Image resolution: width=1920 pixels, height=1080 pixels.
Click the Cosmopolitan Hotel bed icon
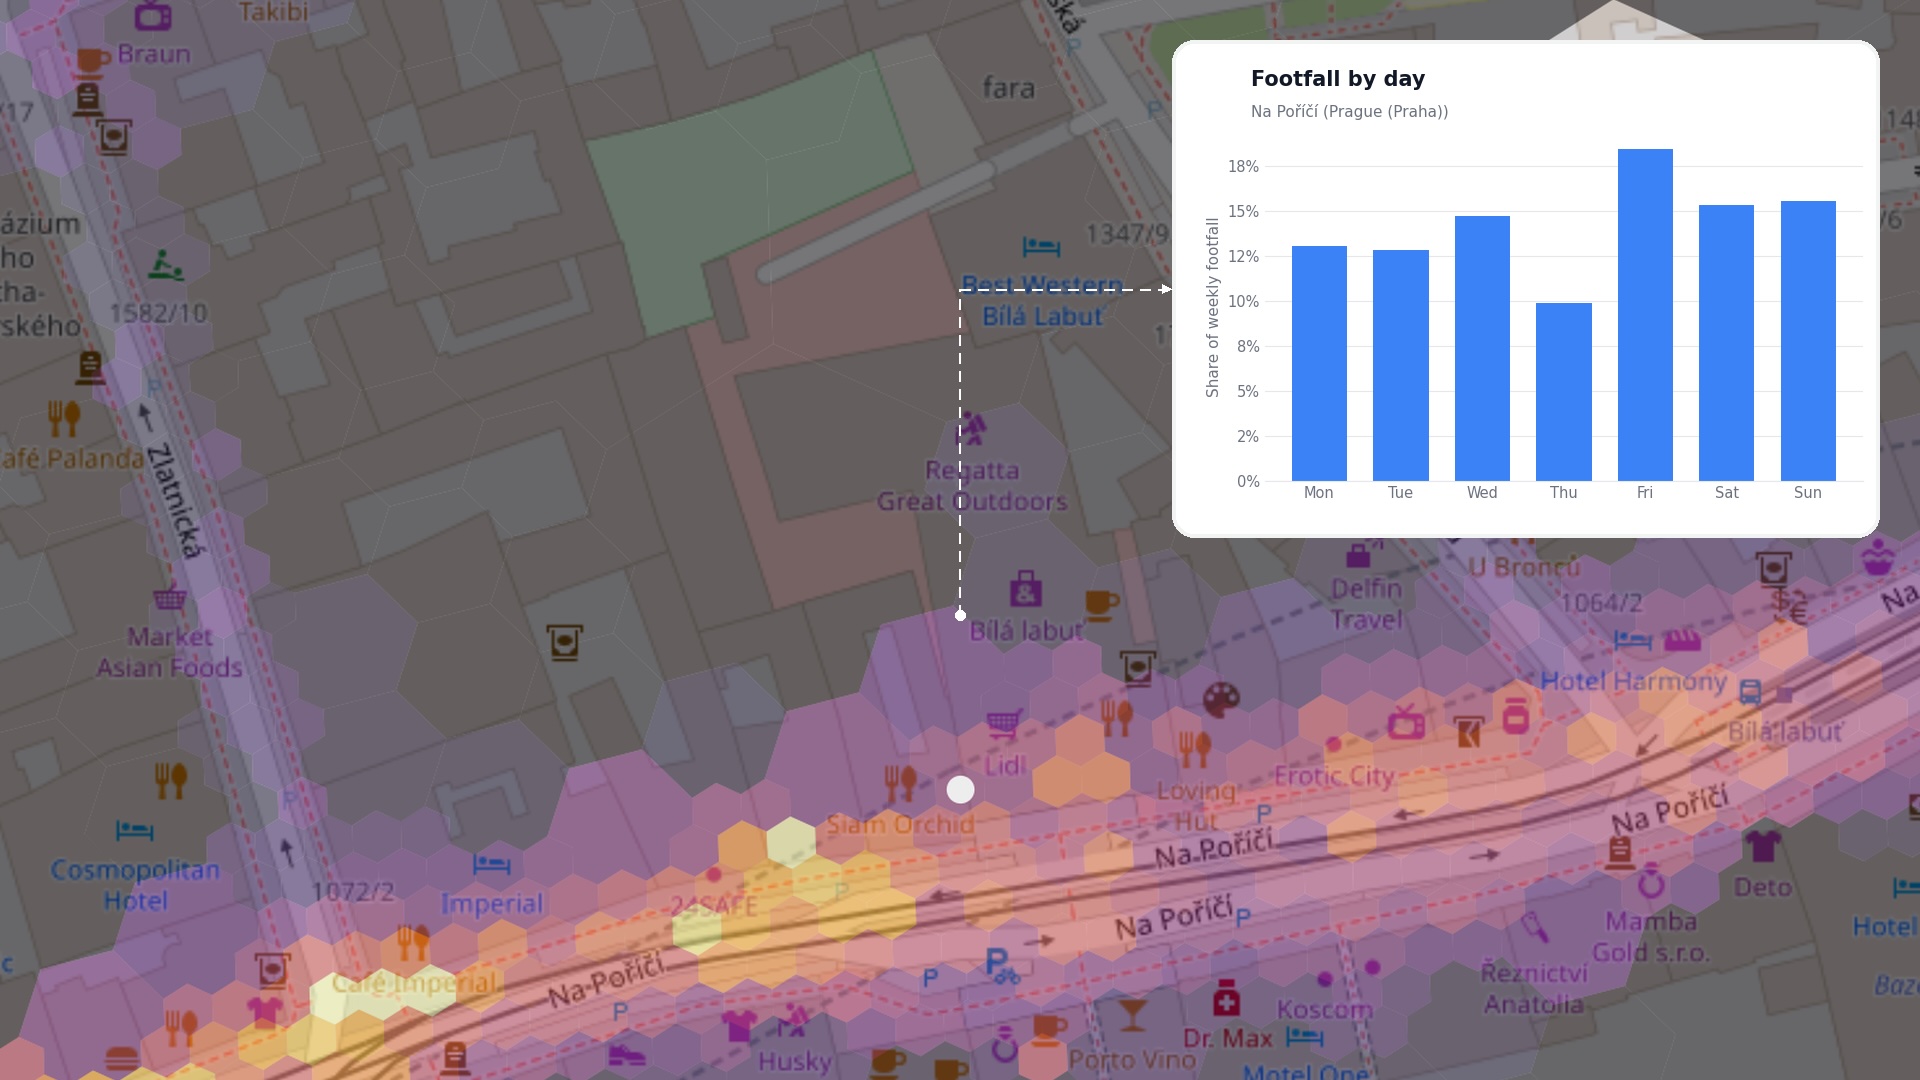coord(134,831)
